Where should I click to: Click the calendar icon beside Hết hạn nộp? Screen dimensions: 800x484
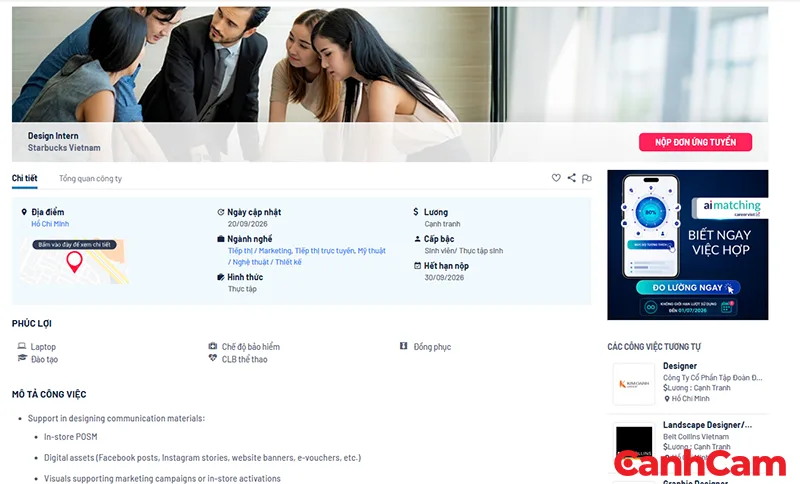pos(417,266)
